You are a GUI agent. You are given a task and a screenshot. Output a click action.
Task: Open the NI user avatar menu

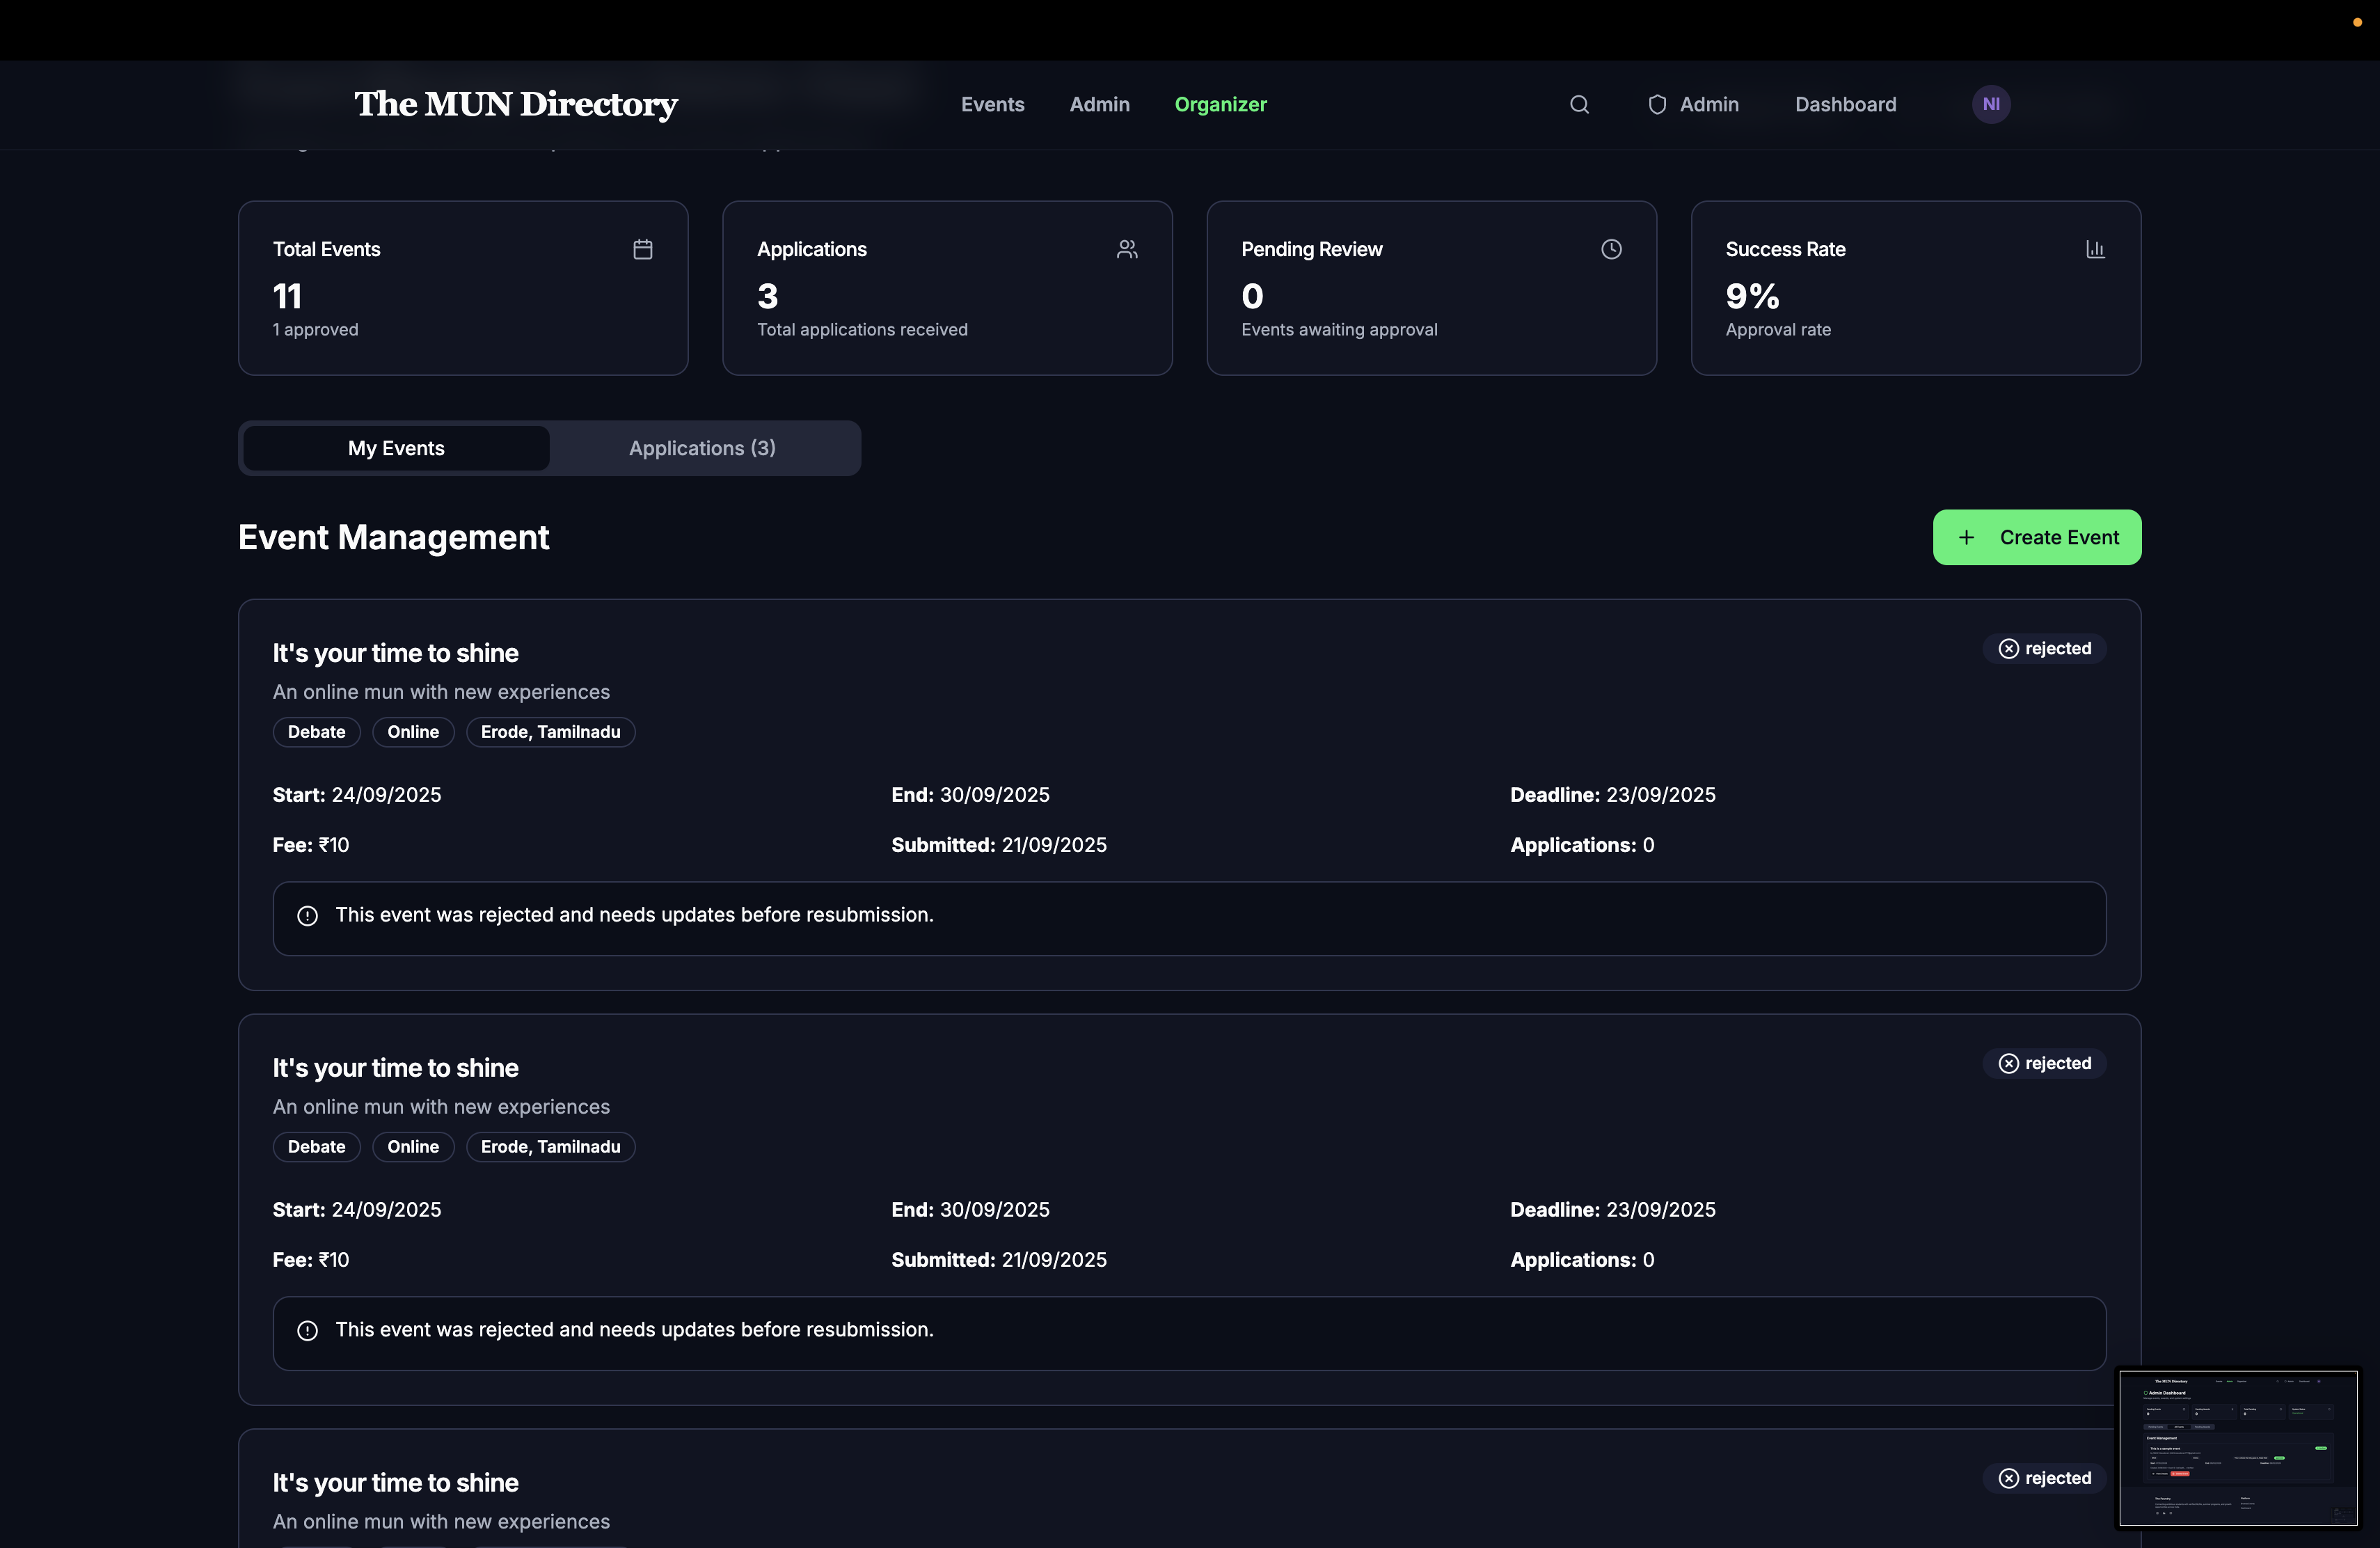pos(1990,105)
